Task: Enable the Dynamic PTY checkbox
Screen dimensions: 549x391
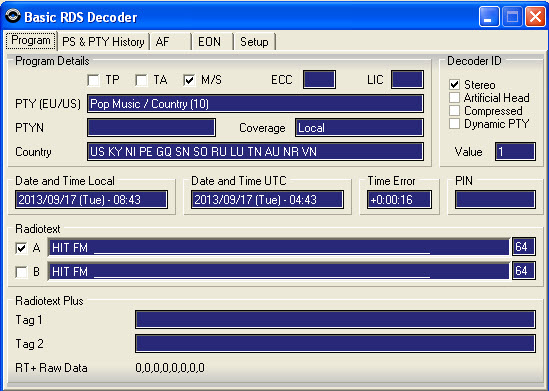Action: 454,123
